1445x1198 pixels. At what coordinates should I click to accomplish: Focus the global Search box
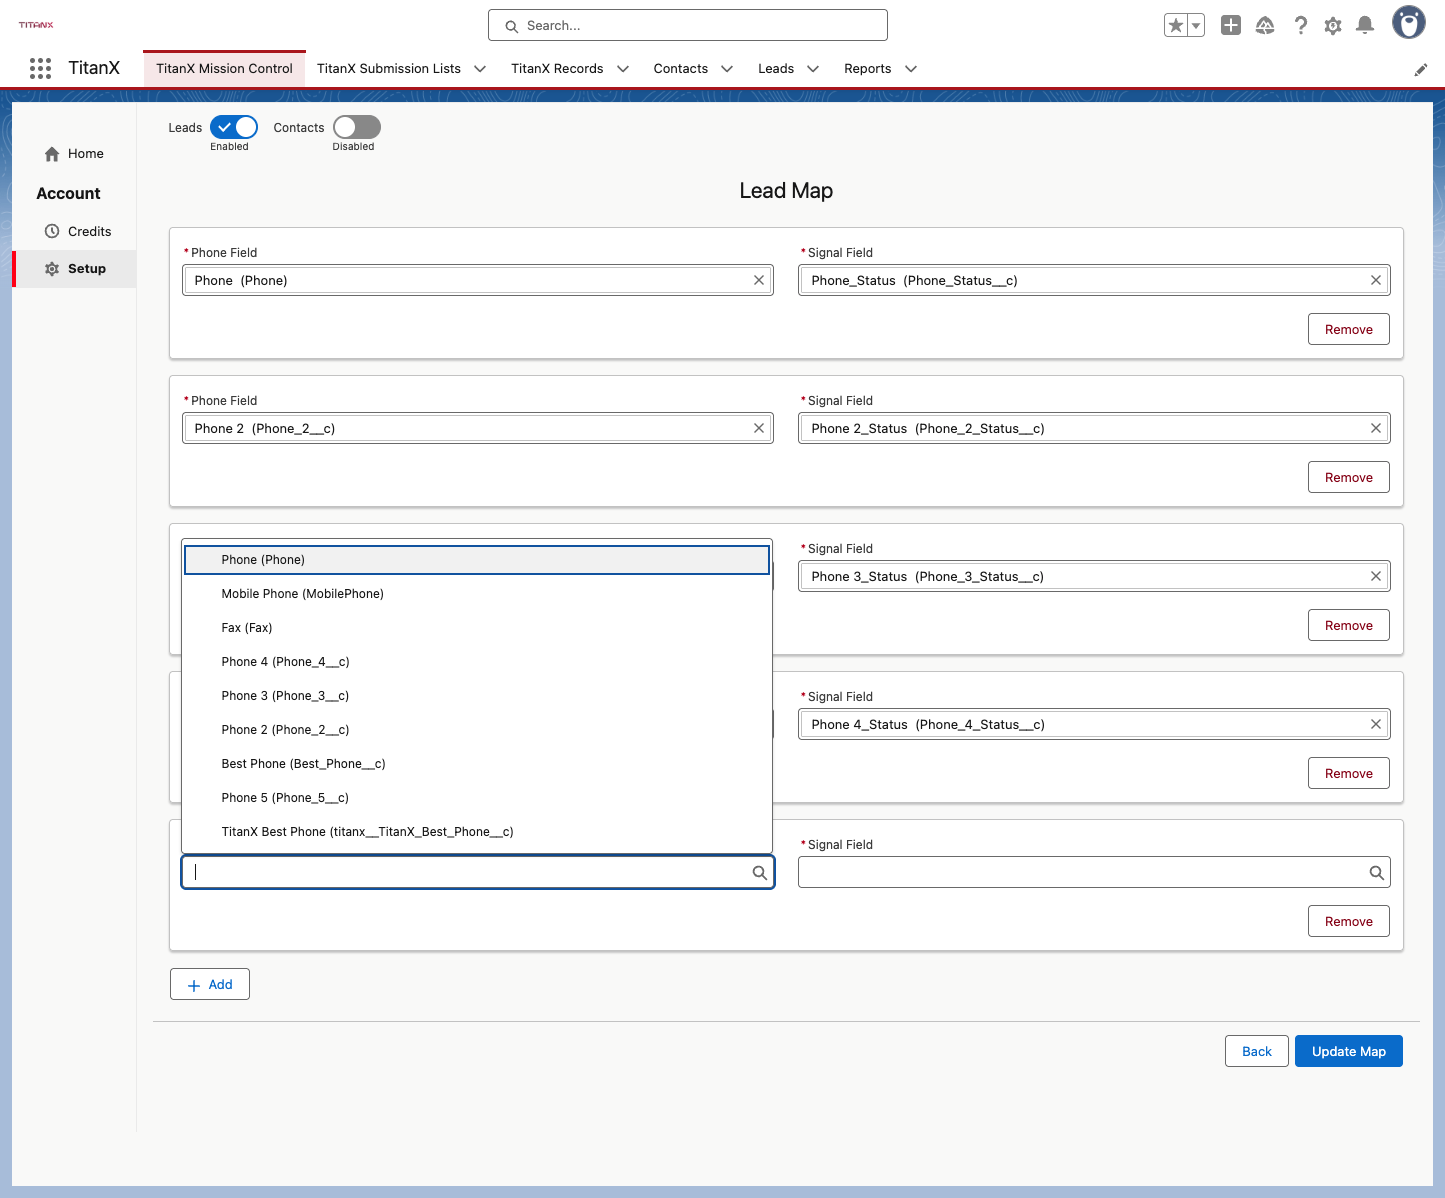(688, 25)
